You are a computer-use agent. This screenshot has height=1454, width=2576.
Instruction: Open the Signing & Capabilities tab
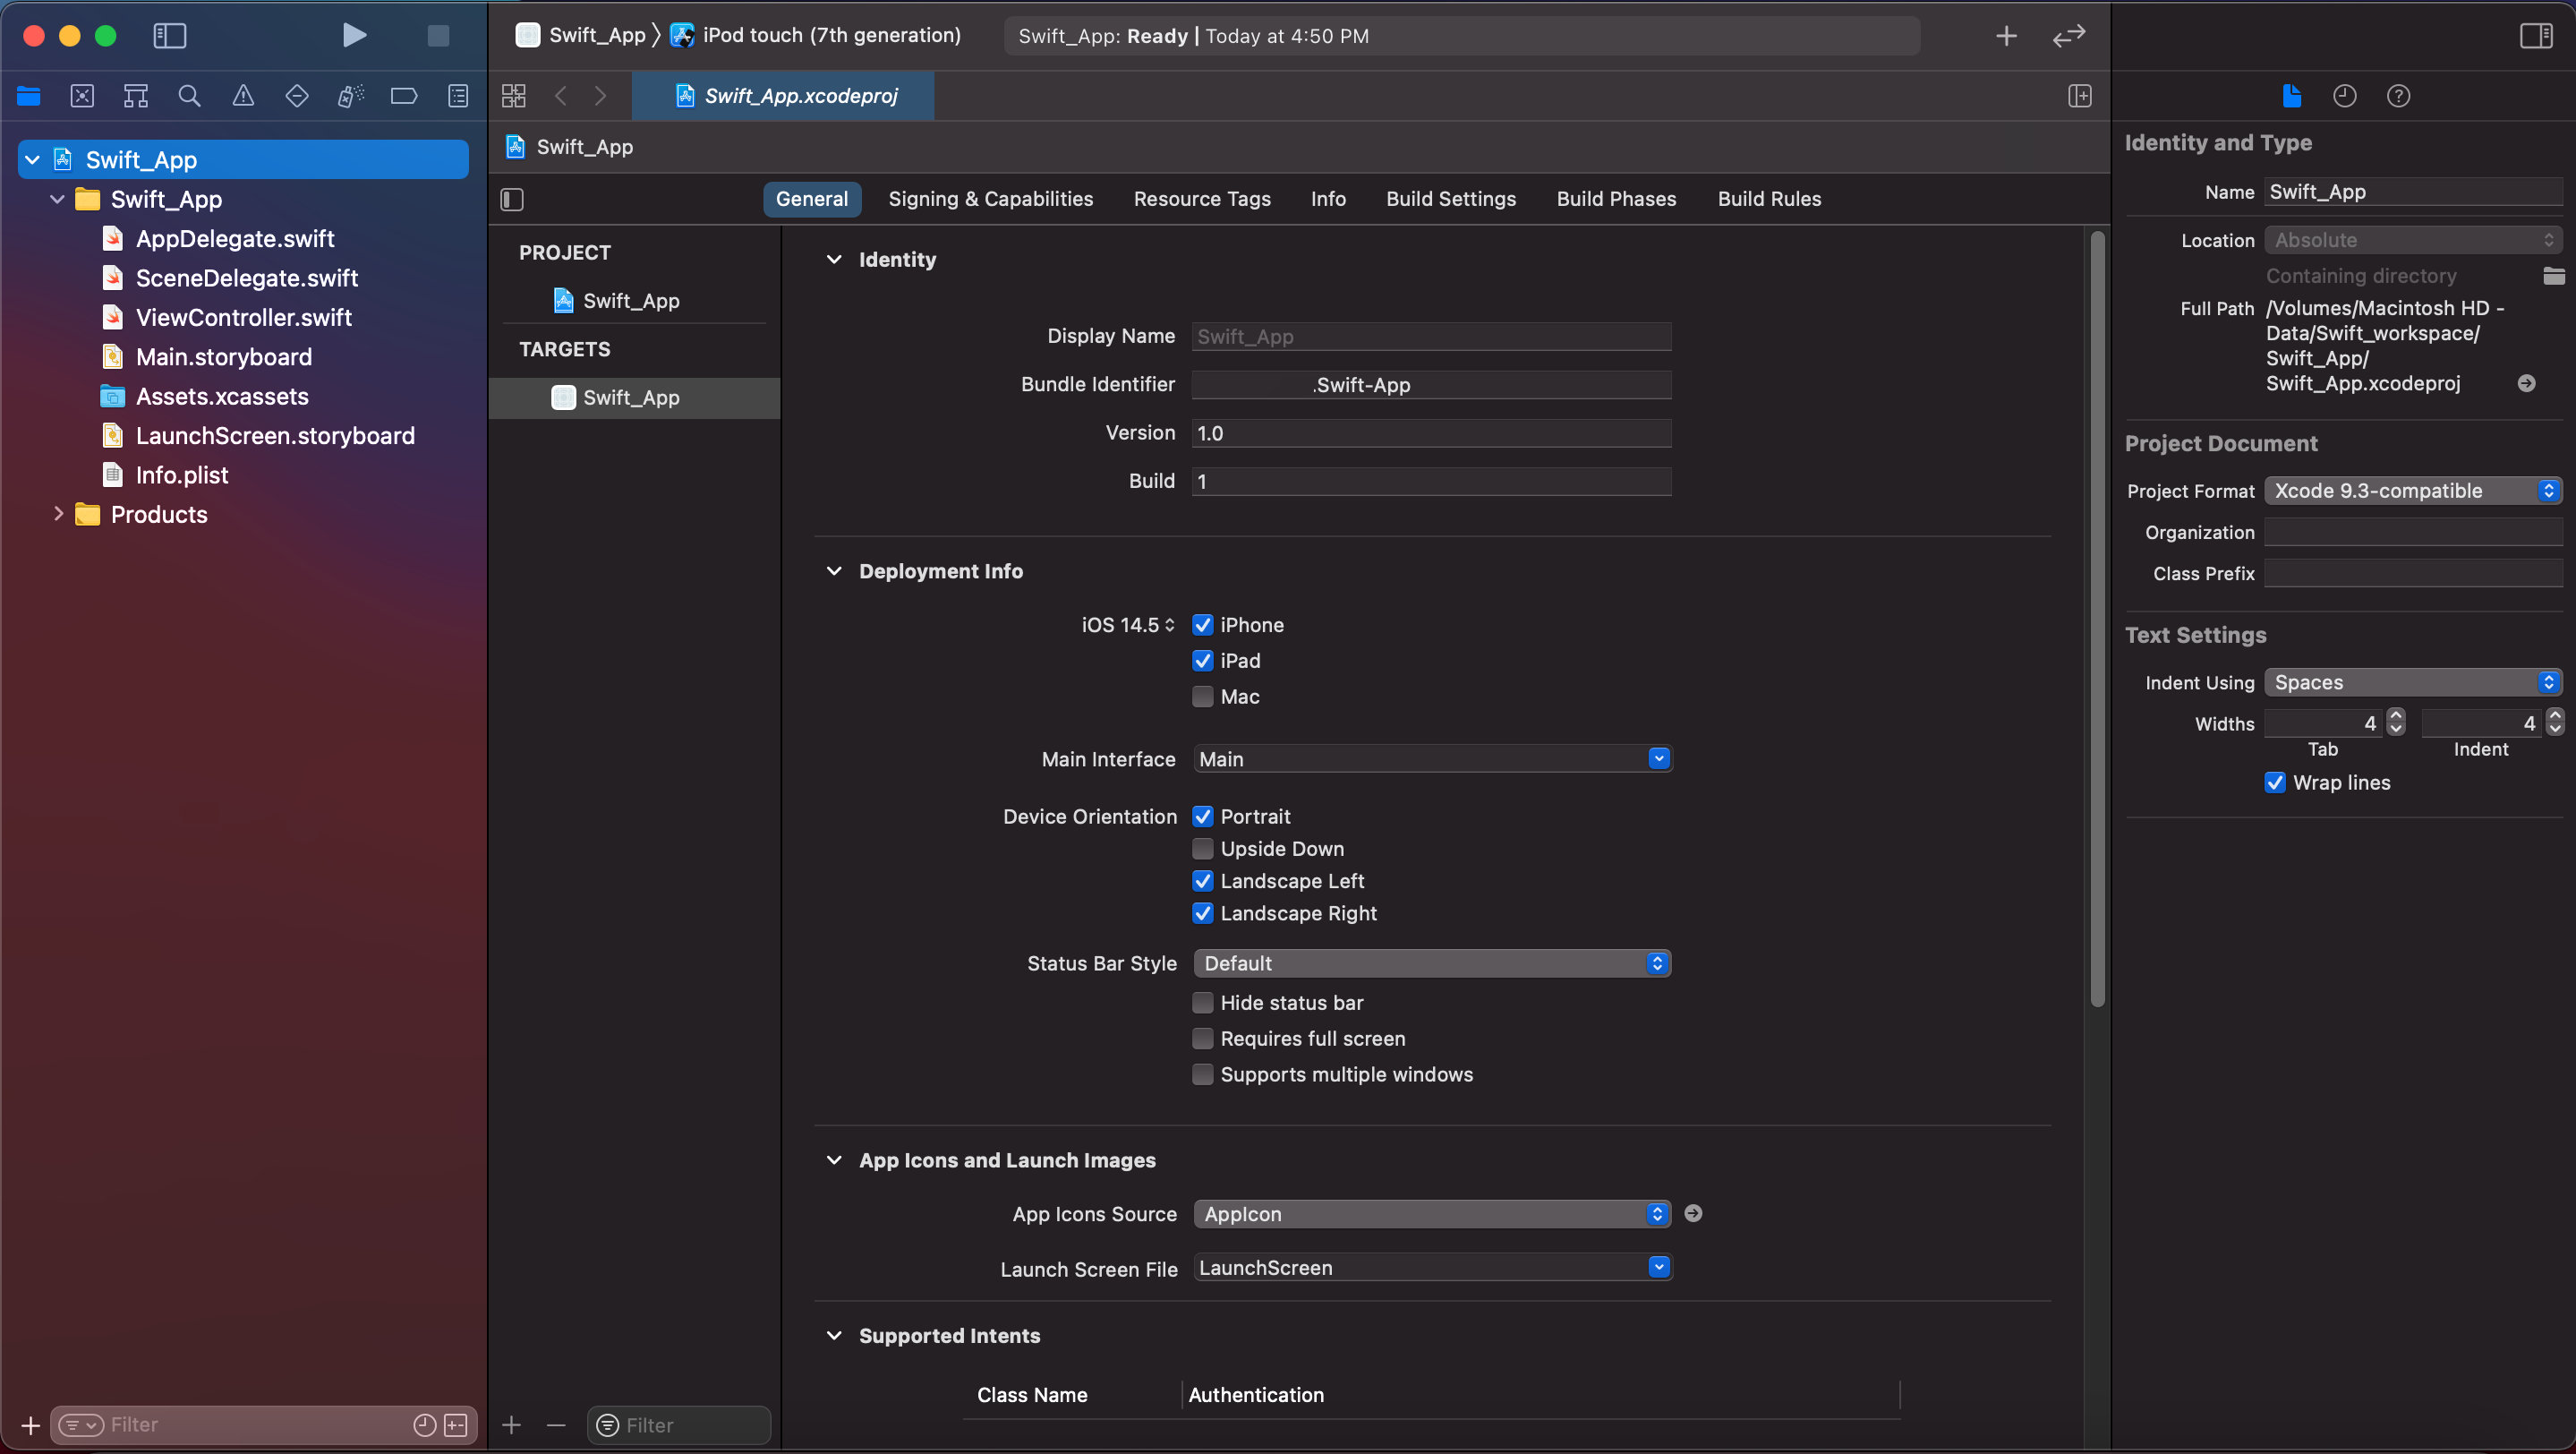tap(990, 199)
